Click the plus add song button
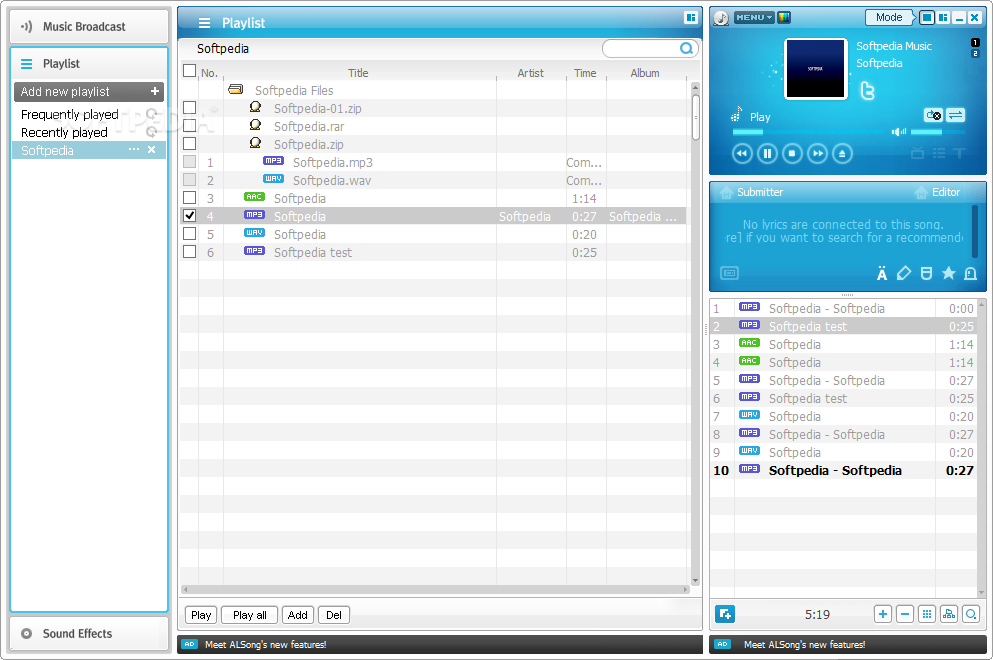 pyautogui.click(x=883, y=614)
